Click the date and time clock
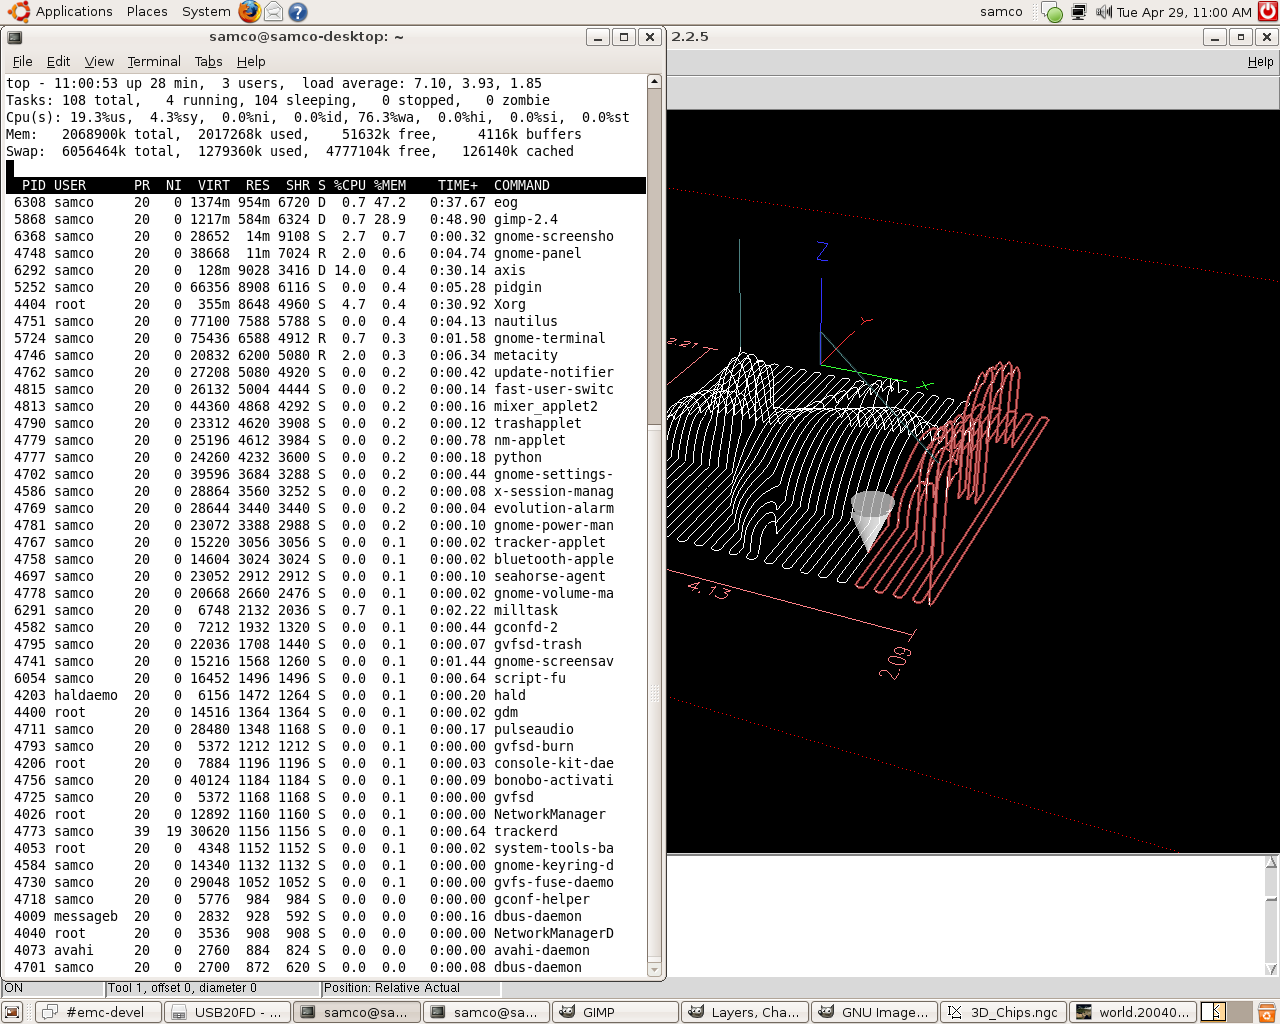 click(1184, 12)
